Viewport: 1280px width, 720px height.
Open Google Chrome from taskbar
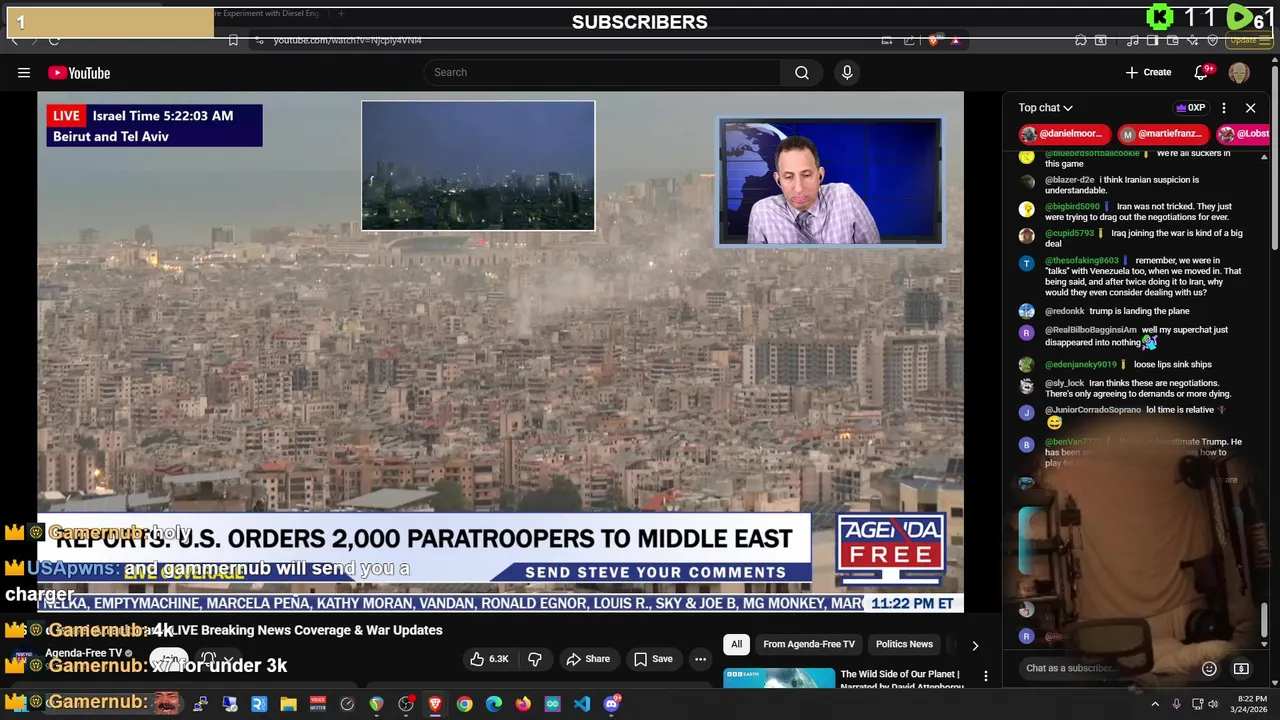pyautogui.click(x=464, y=704)
